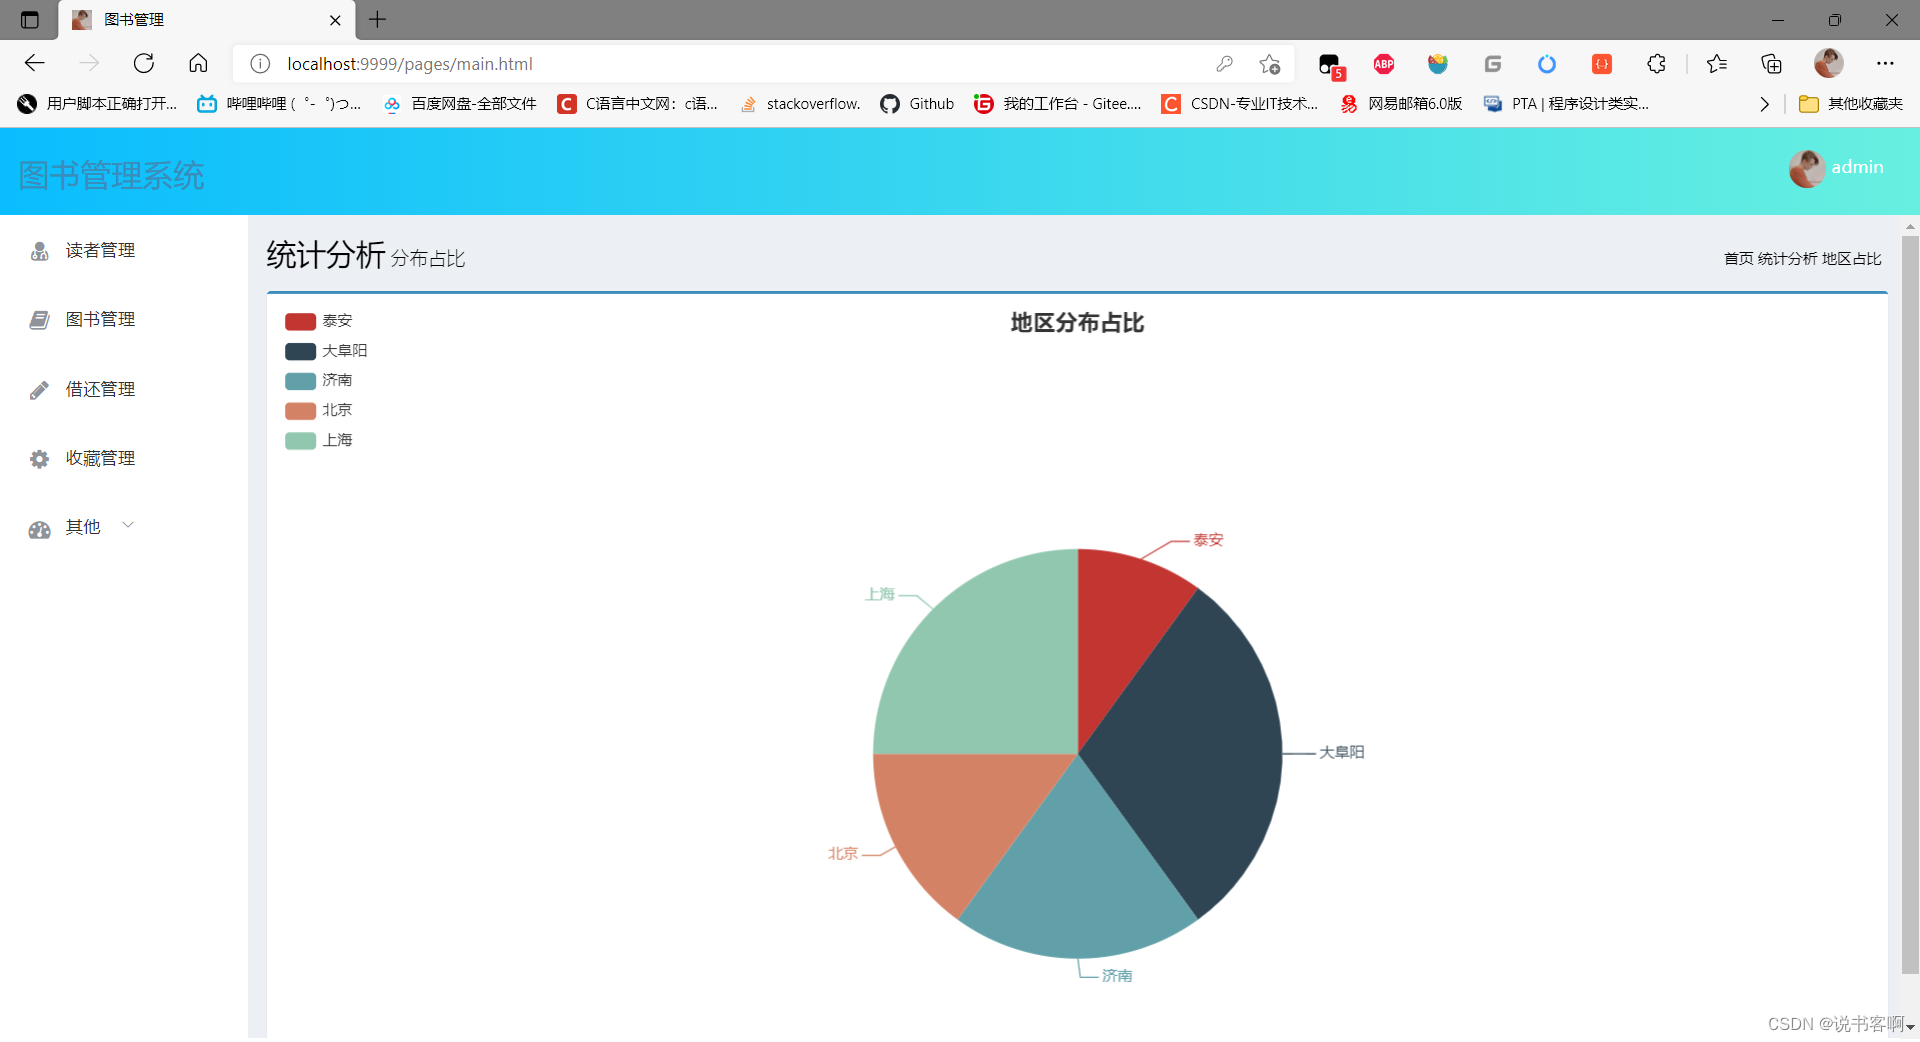The width and height of the screenshot is (1920, 1042).
Task: Click 首页 in breadcrumb
Action: pyautogui.click(x=1738, y=259)
